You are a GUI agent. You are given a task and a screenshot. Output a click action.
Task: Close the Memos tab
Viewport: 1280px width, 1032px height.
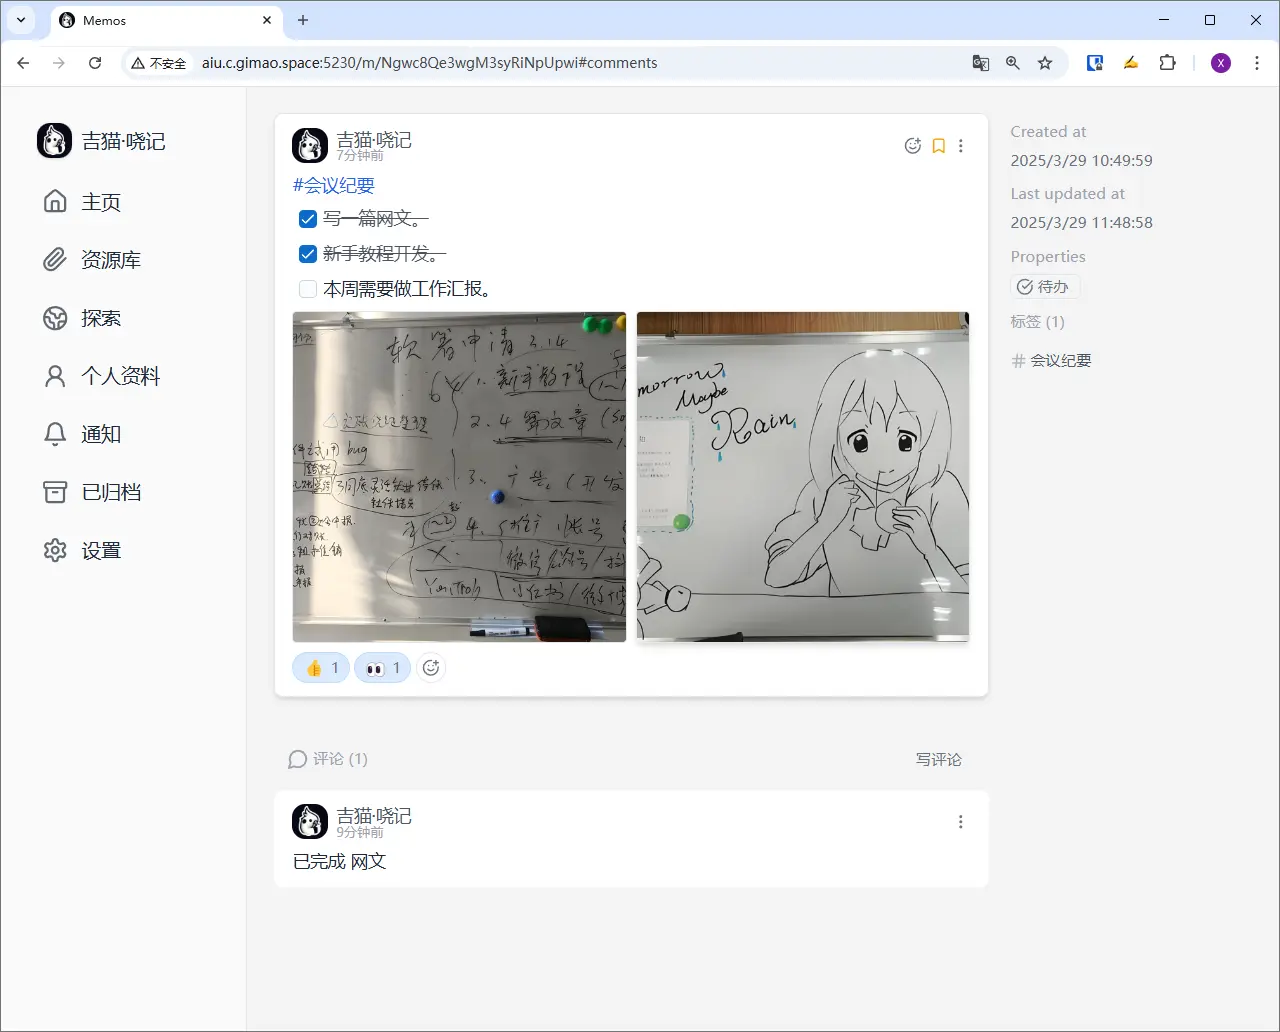[x=267, y=20]
